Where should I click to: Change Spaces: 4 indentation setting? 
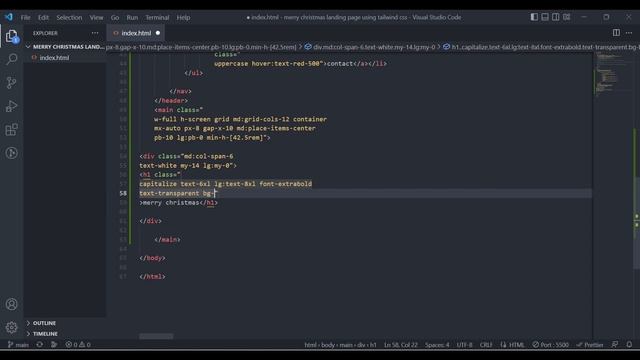[437, 345]
